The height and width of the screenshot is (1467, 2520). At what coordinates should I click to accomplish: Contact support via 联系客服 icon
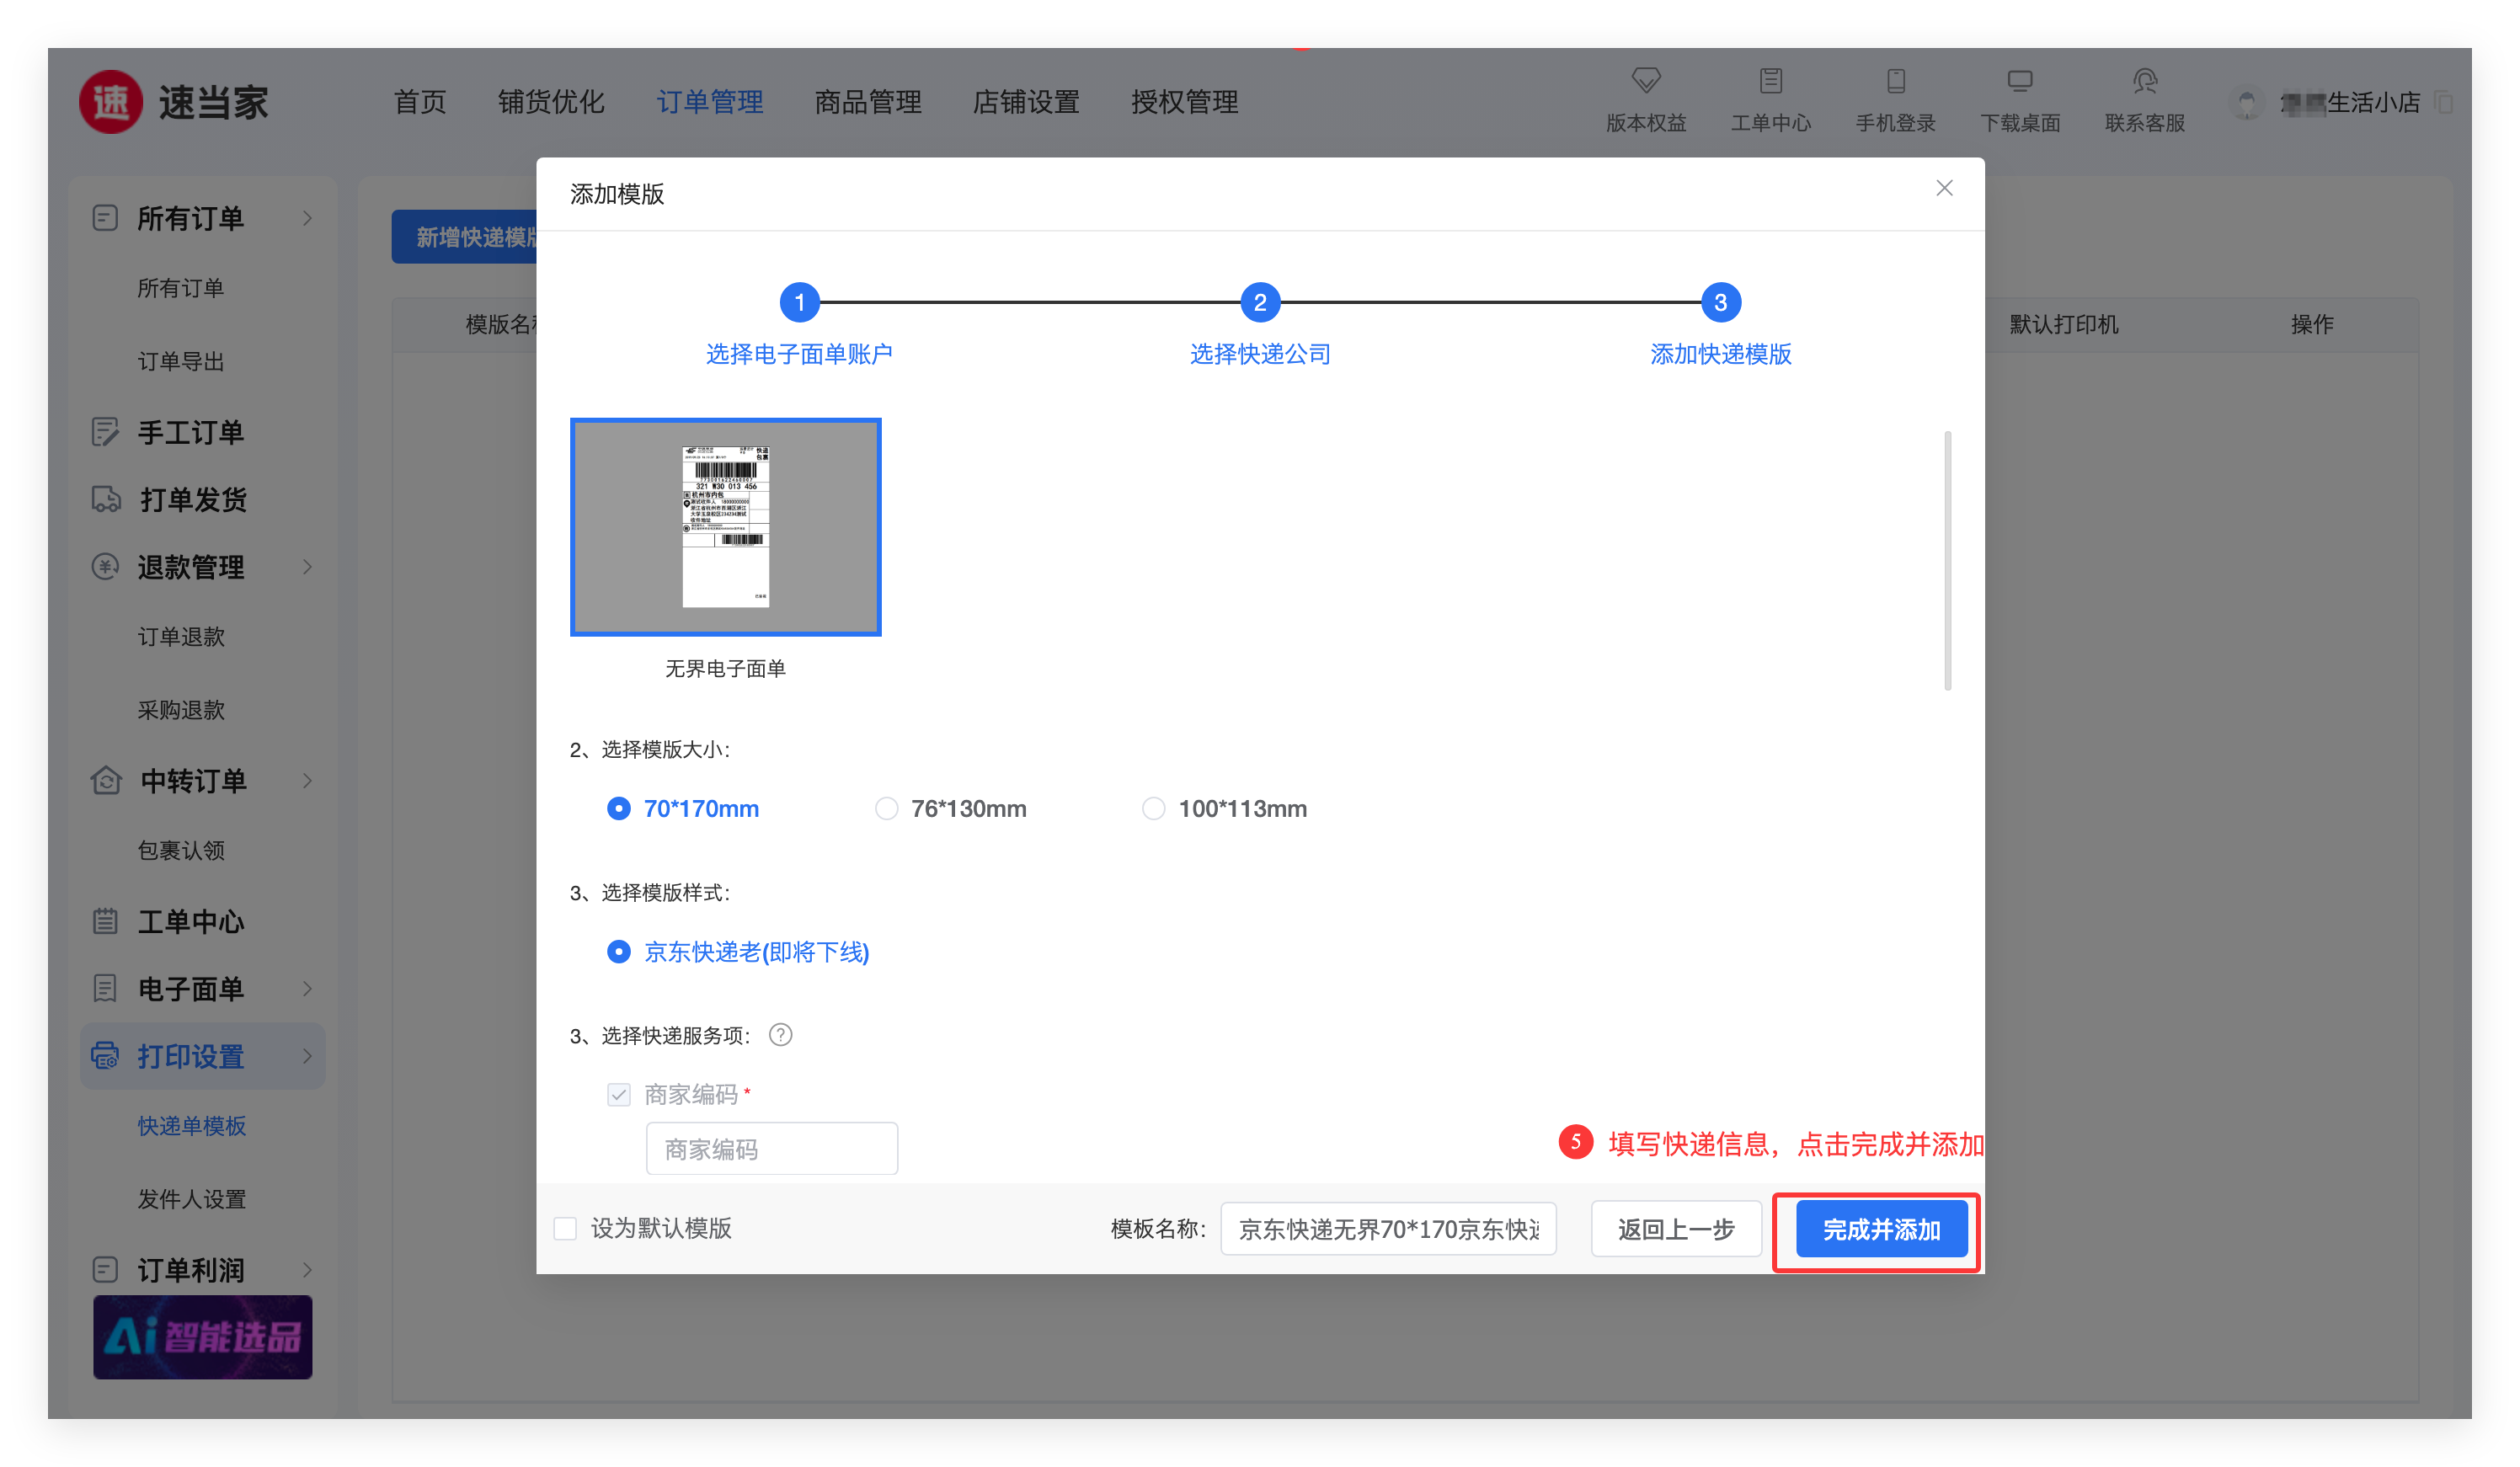2144,80
